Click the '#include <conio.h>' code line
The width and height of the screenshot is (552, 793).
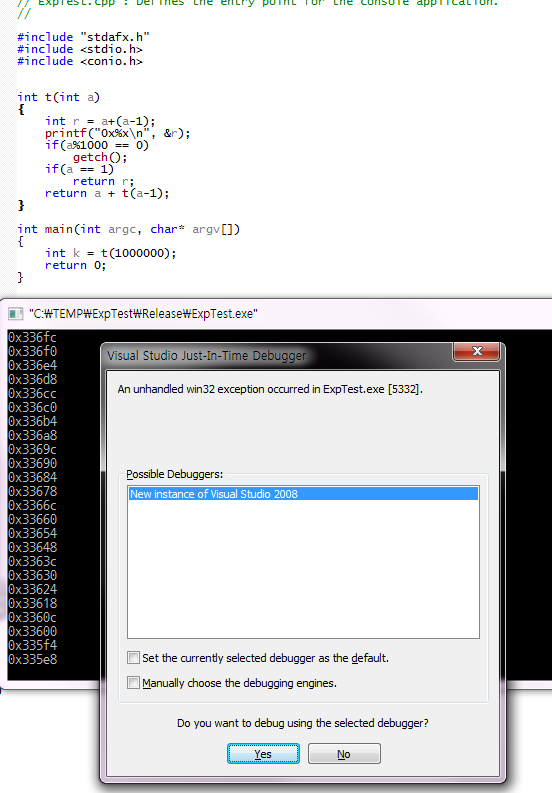pyautogui.click(x=80, y=61)
